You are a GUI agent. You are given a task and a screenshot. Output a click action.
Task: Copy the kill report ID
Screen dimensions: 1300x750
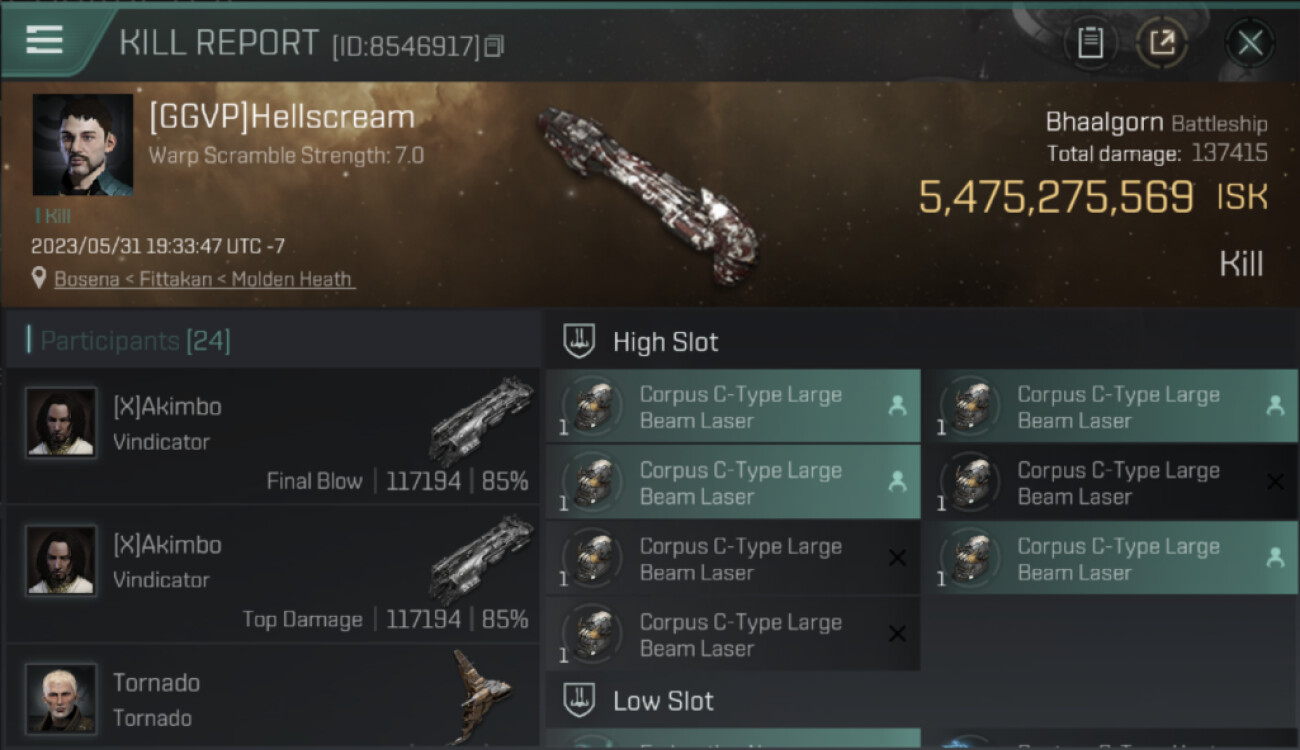point(494,46)
